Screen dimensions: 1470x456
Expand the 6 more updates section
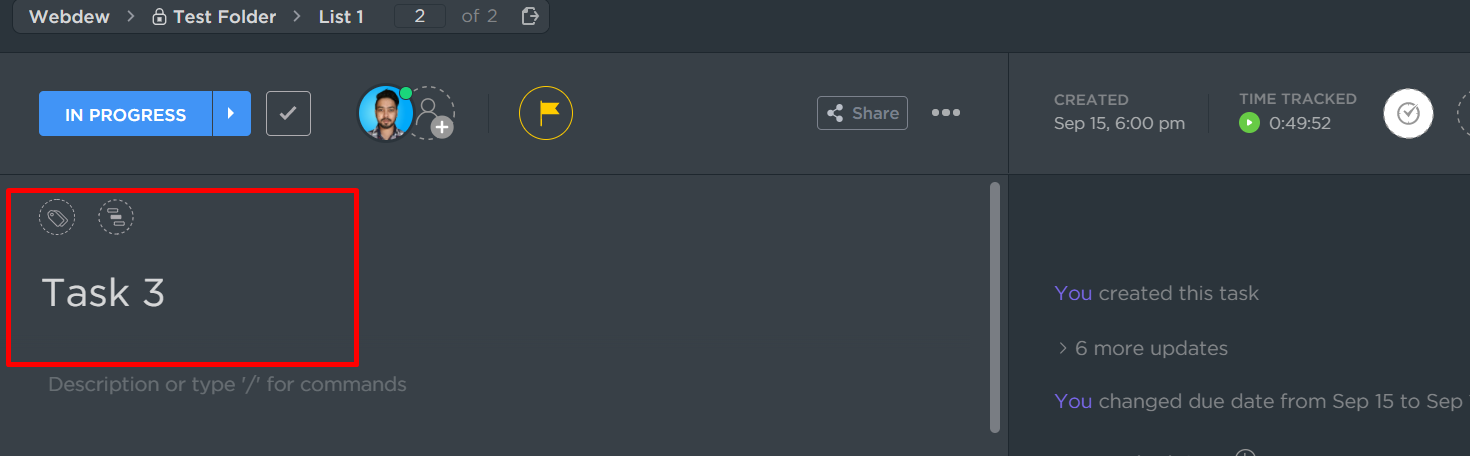[x=1141, y=348]
